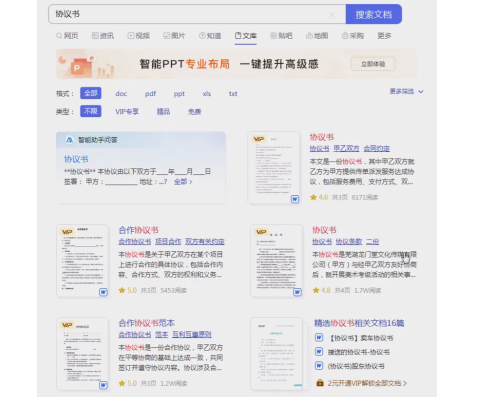Click the lock icon beside 2元开通VIP
Image resolution: width=489 pixels, height=403 pixels.
(320, 383)
